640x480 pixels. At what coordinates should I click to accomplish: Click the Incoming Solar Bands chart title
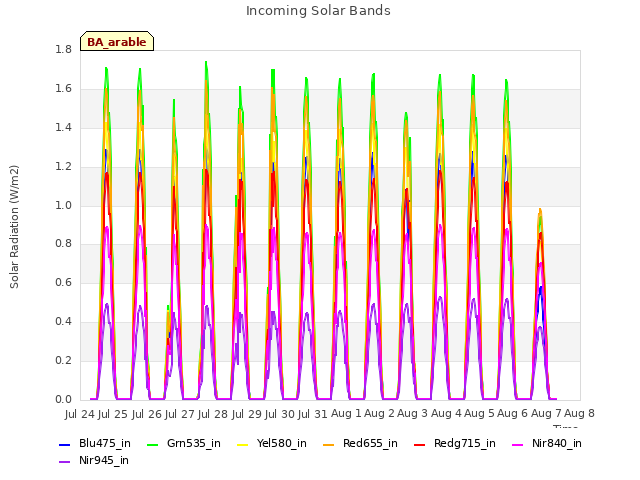[x=318, y=11]
